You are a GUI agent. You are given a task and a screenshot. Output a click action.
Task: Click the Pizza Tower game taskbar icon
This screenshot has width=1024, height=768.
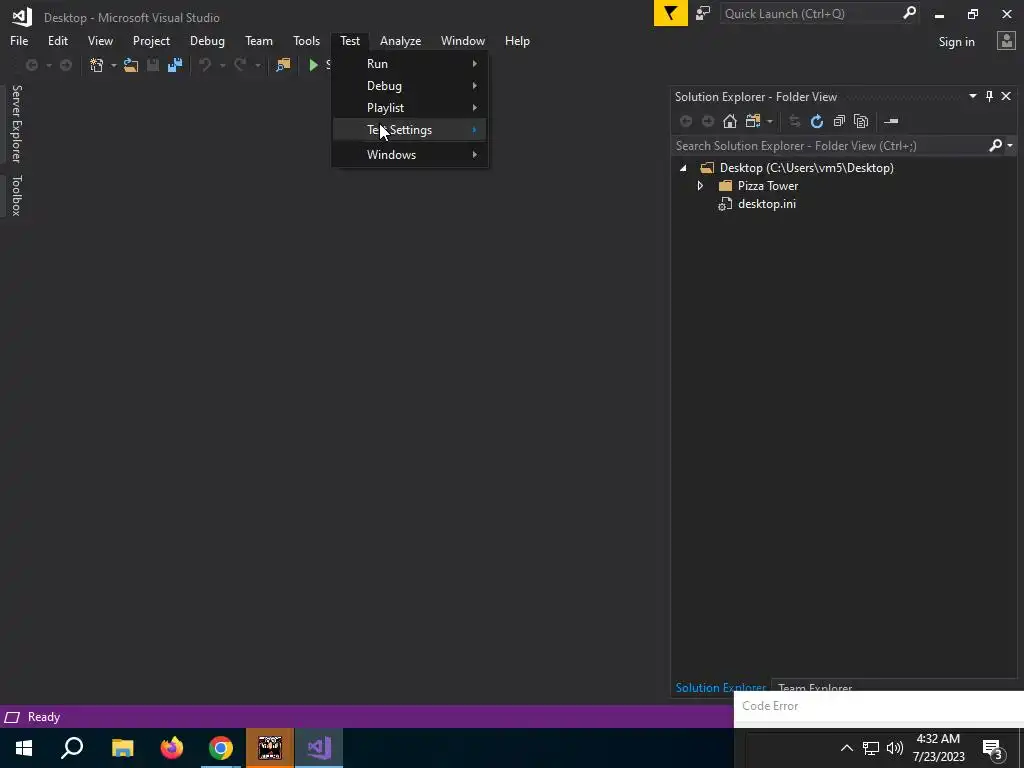click(270, 748)
